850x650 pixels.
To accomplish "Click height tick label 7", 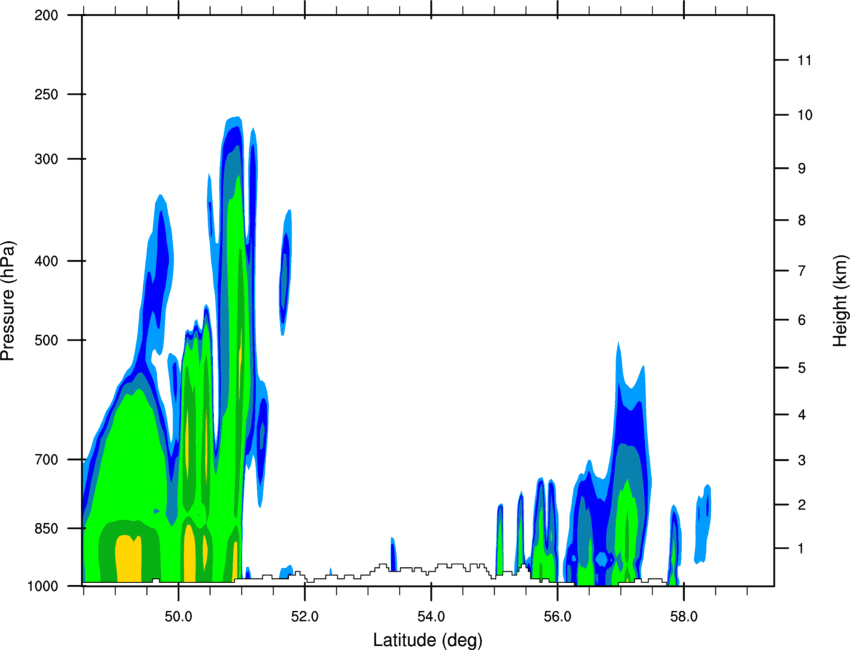I will point(802,271).
